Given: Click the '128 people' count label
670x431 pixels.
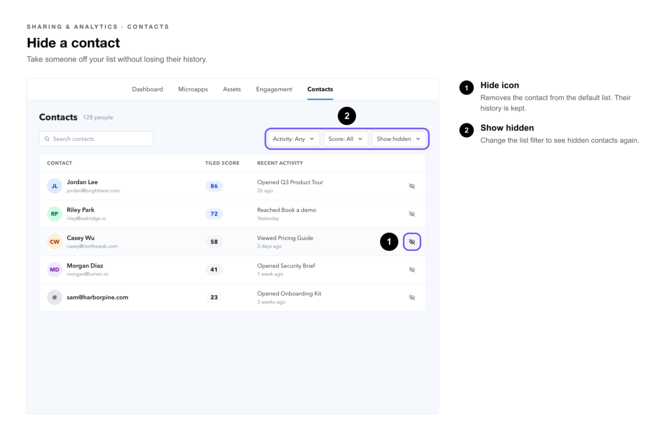Looking at the screenshot, I should (98, 117).
